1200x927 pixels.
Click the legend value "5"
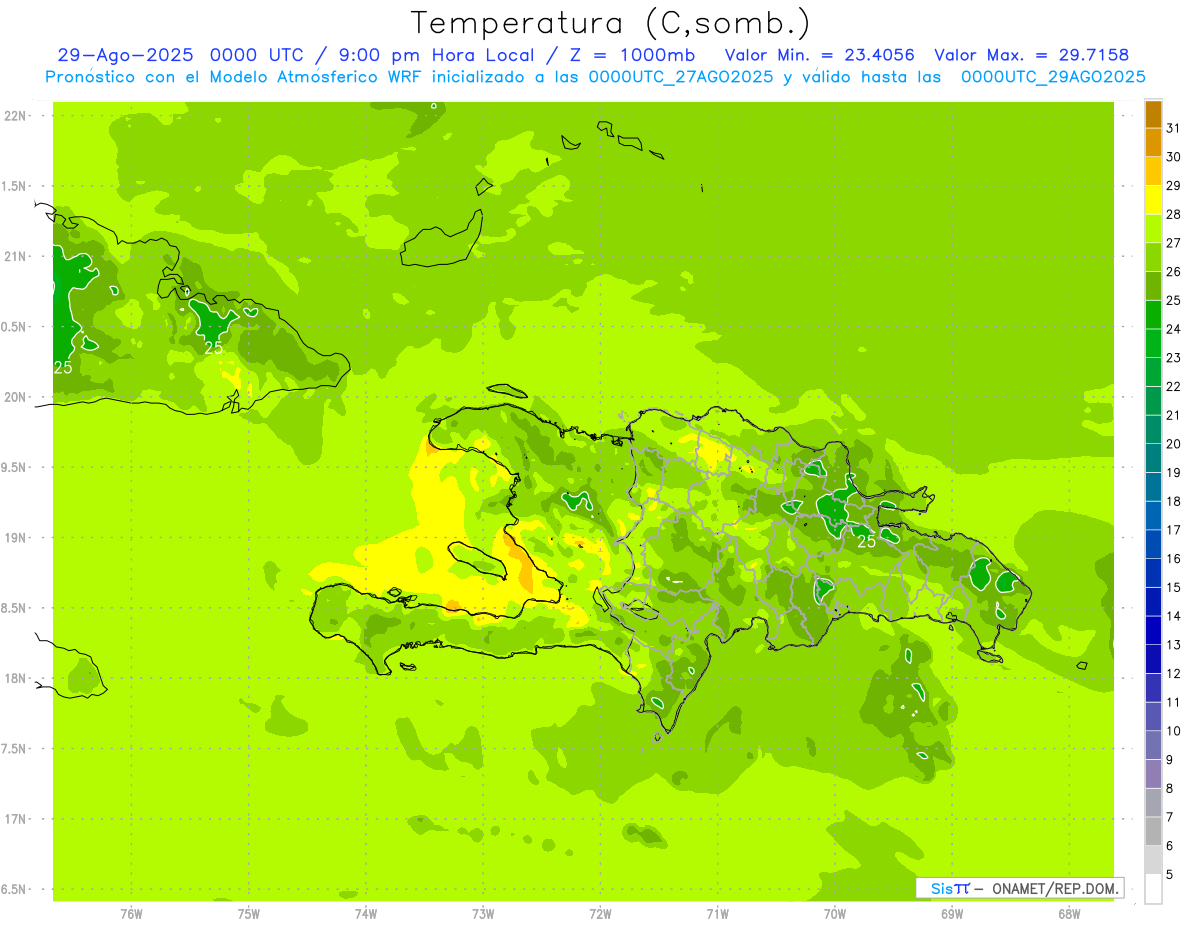(x=1170, y=874)
